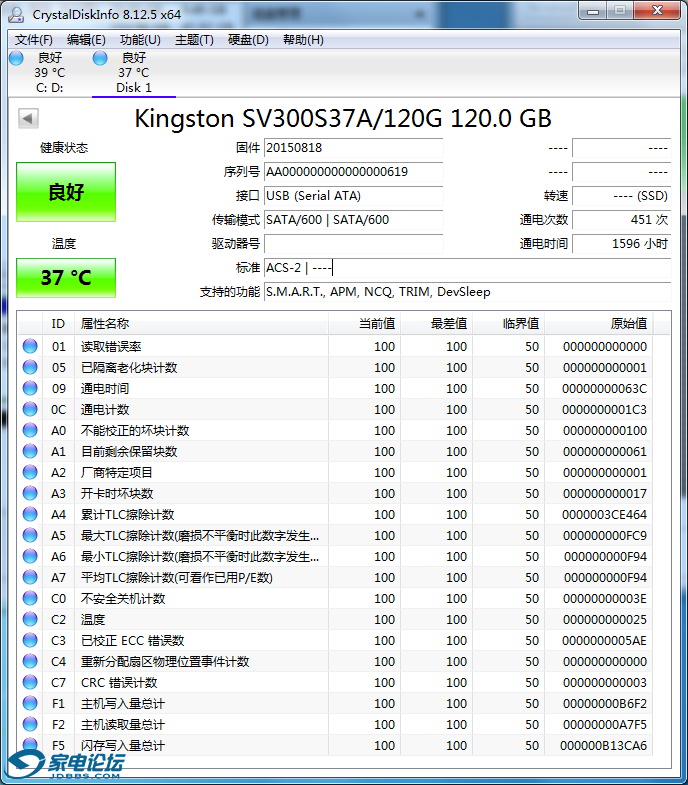The width and height of the screenshot is (688, 785).
Task: Click the SATA/600 transfer mode field
Action: tap(354, 220)
